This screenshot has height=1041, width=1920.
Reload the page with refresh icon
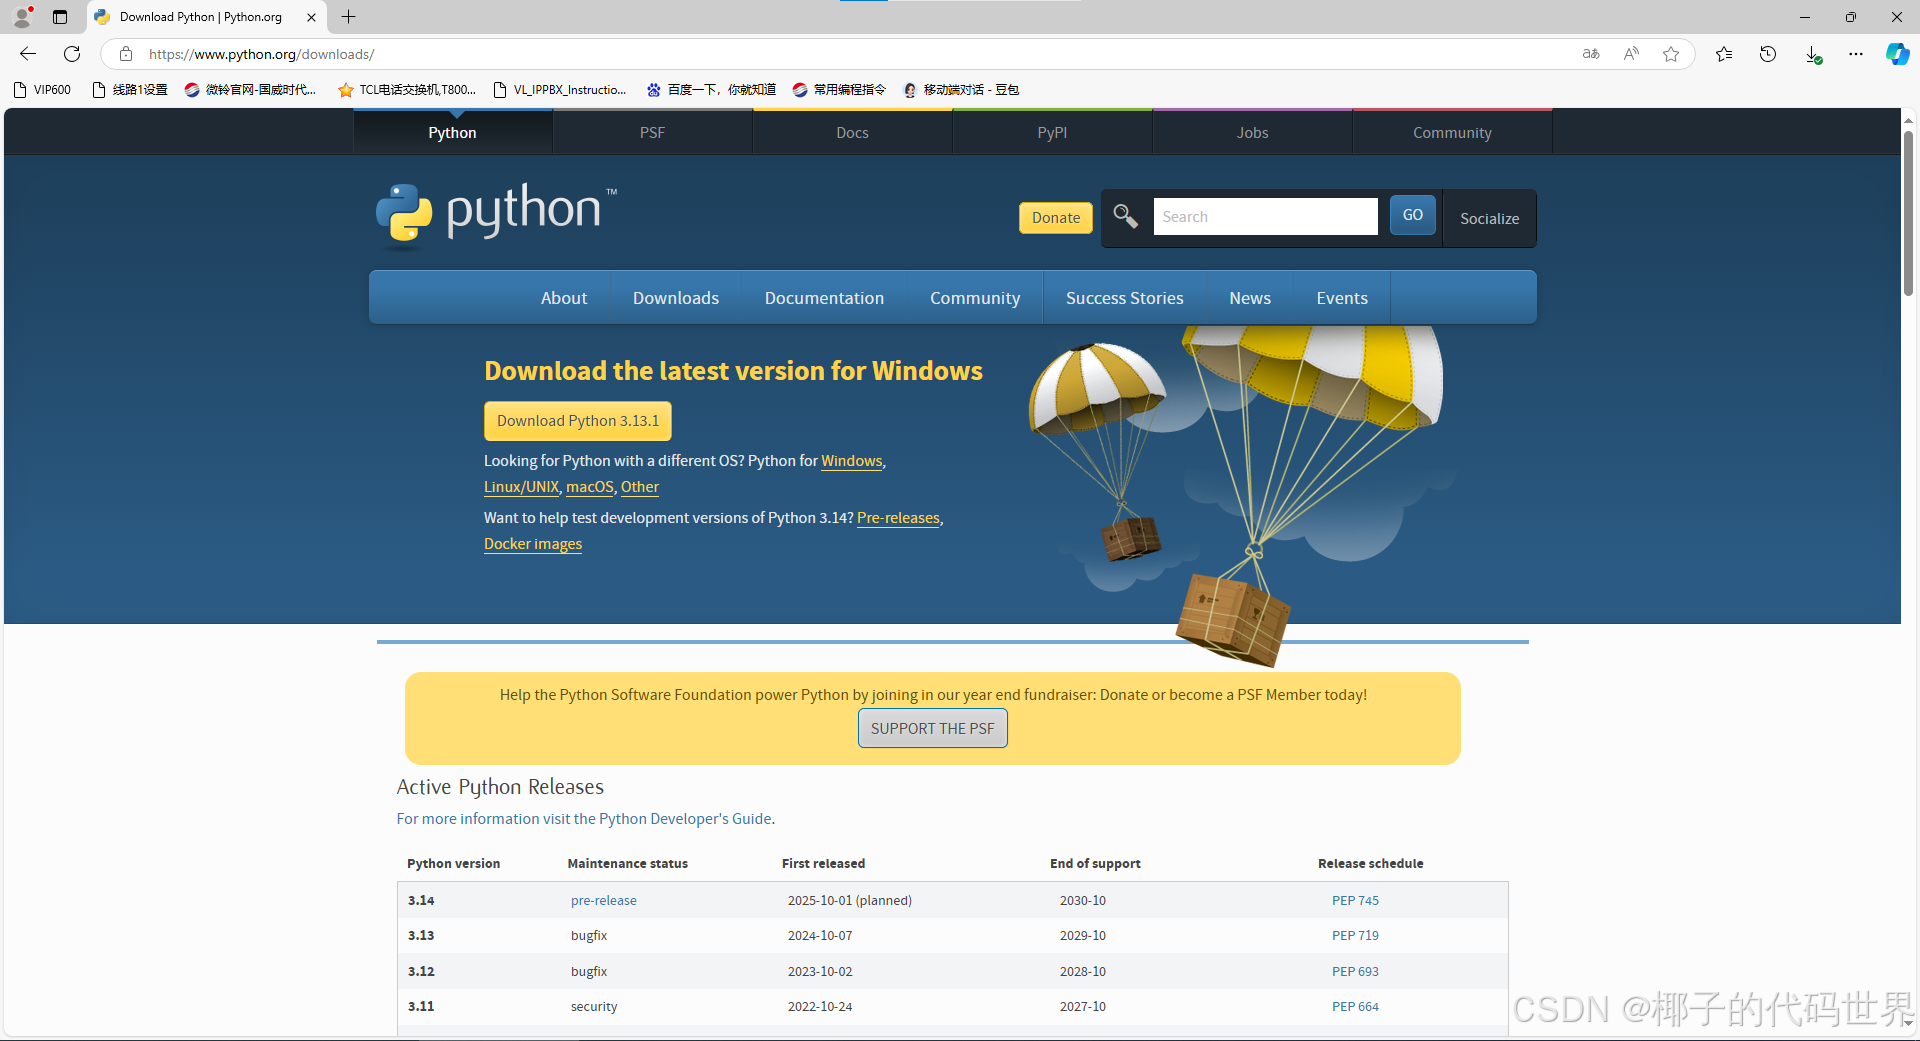point(72,54)
